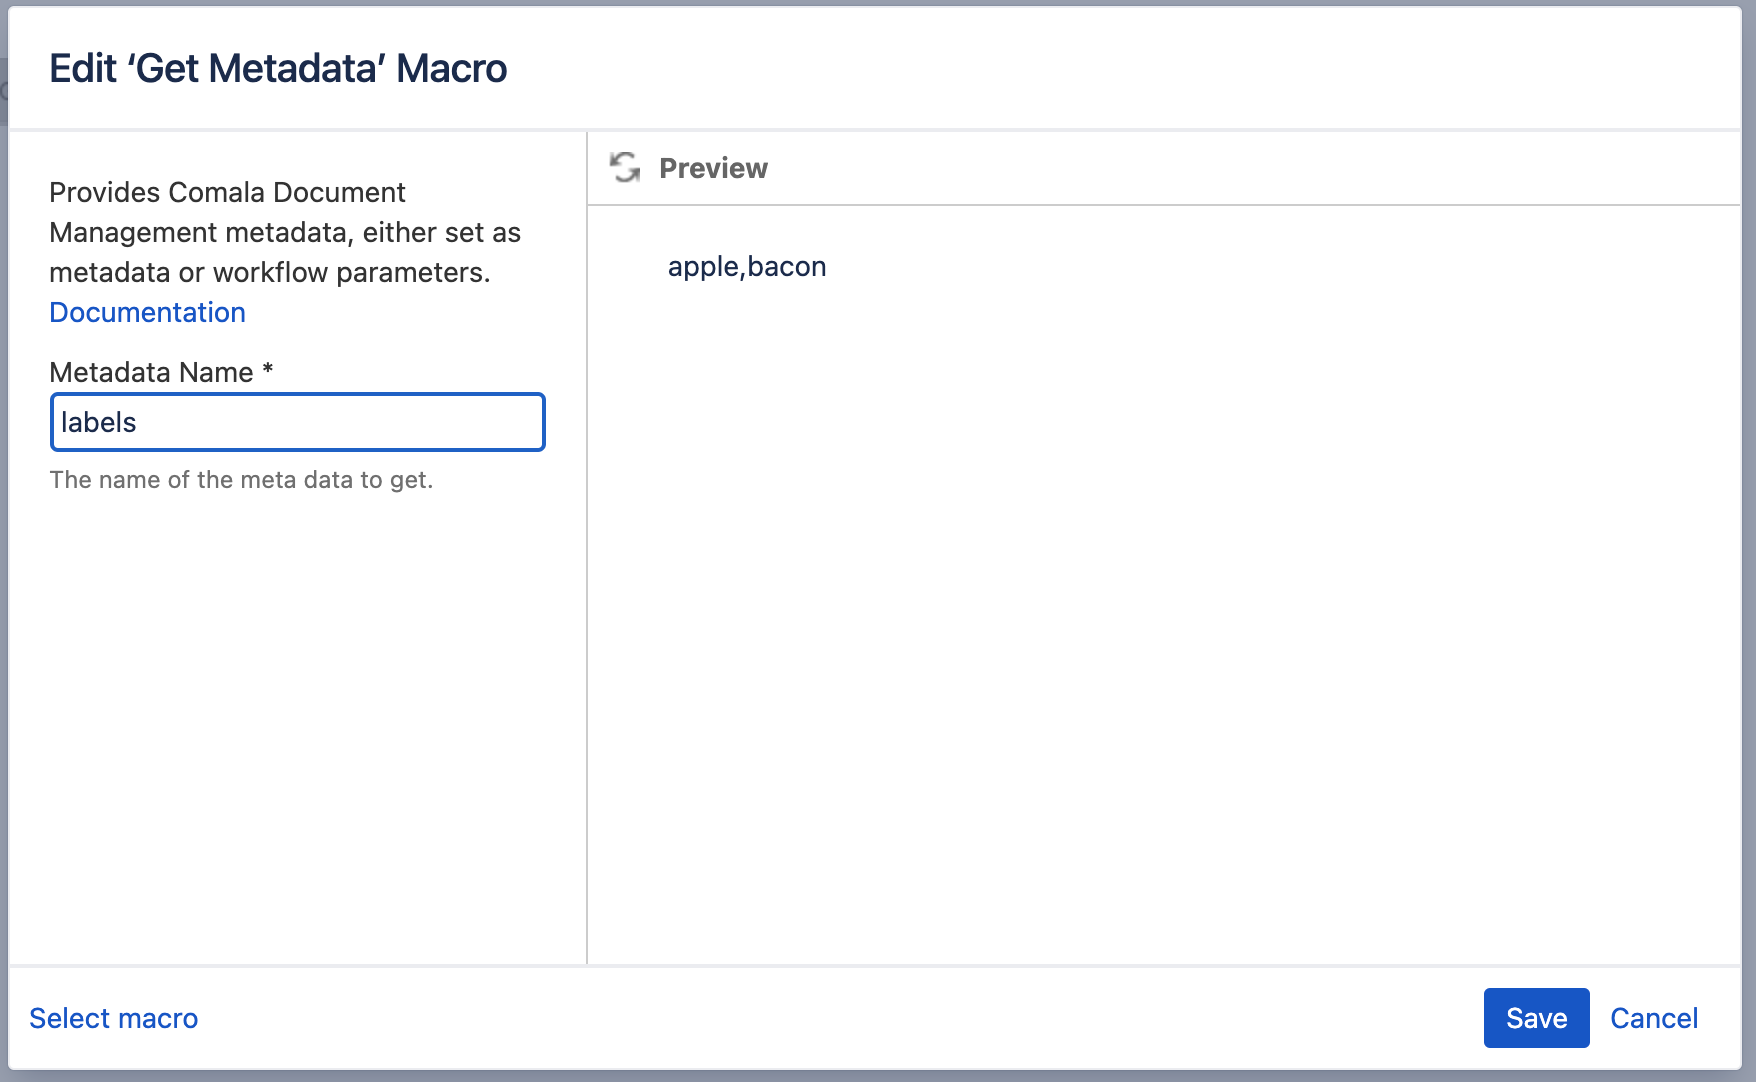1756x1082 pixels.
Task: Click the 'Edit Get Metadata Macro' dialog title
Action: (278, 68)
